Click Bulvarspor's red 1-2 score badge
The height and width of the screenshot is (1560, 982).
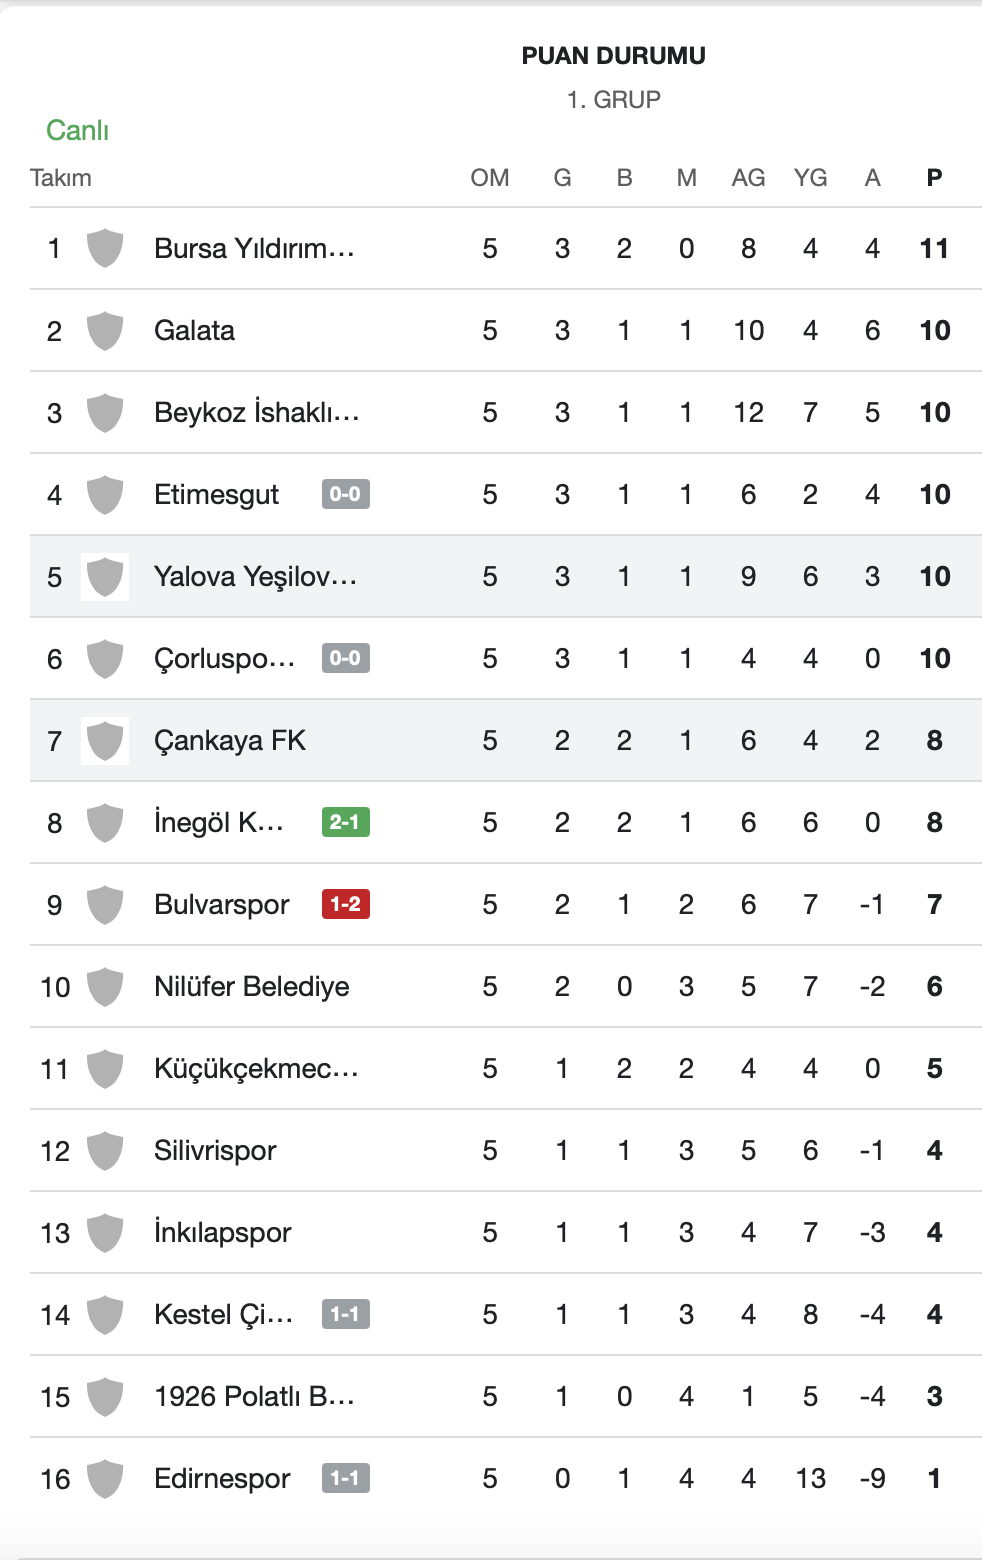pyautogui.click(x=345, y=904)
